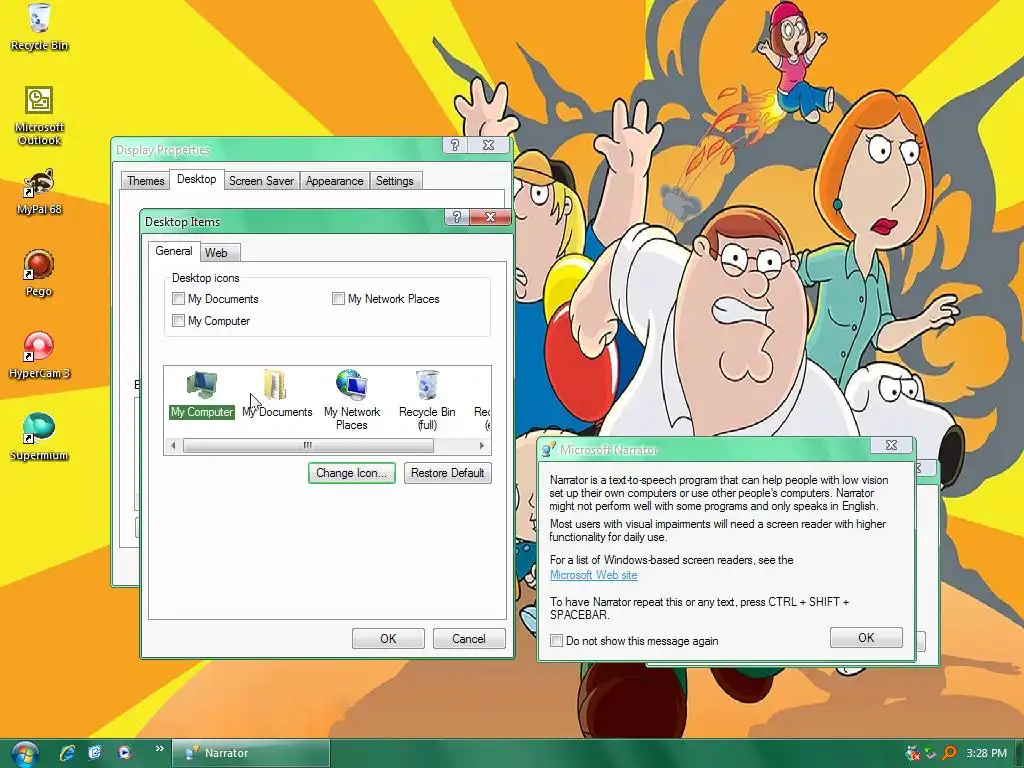Click the network tray icon
The width and height of the screenshot is (1024, 768).
click(931, 753)
